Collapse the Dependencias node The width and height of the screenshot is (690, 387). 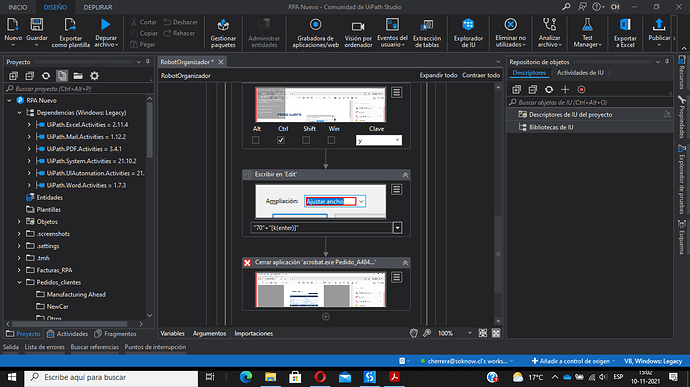pyautogui.click(x=19, y=113)
